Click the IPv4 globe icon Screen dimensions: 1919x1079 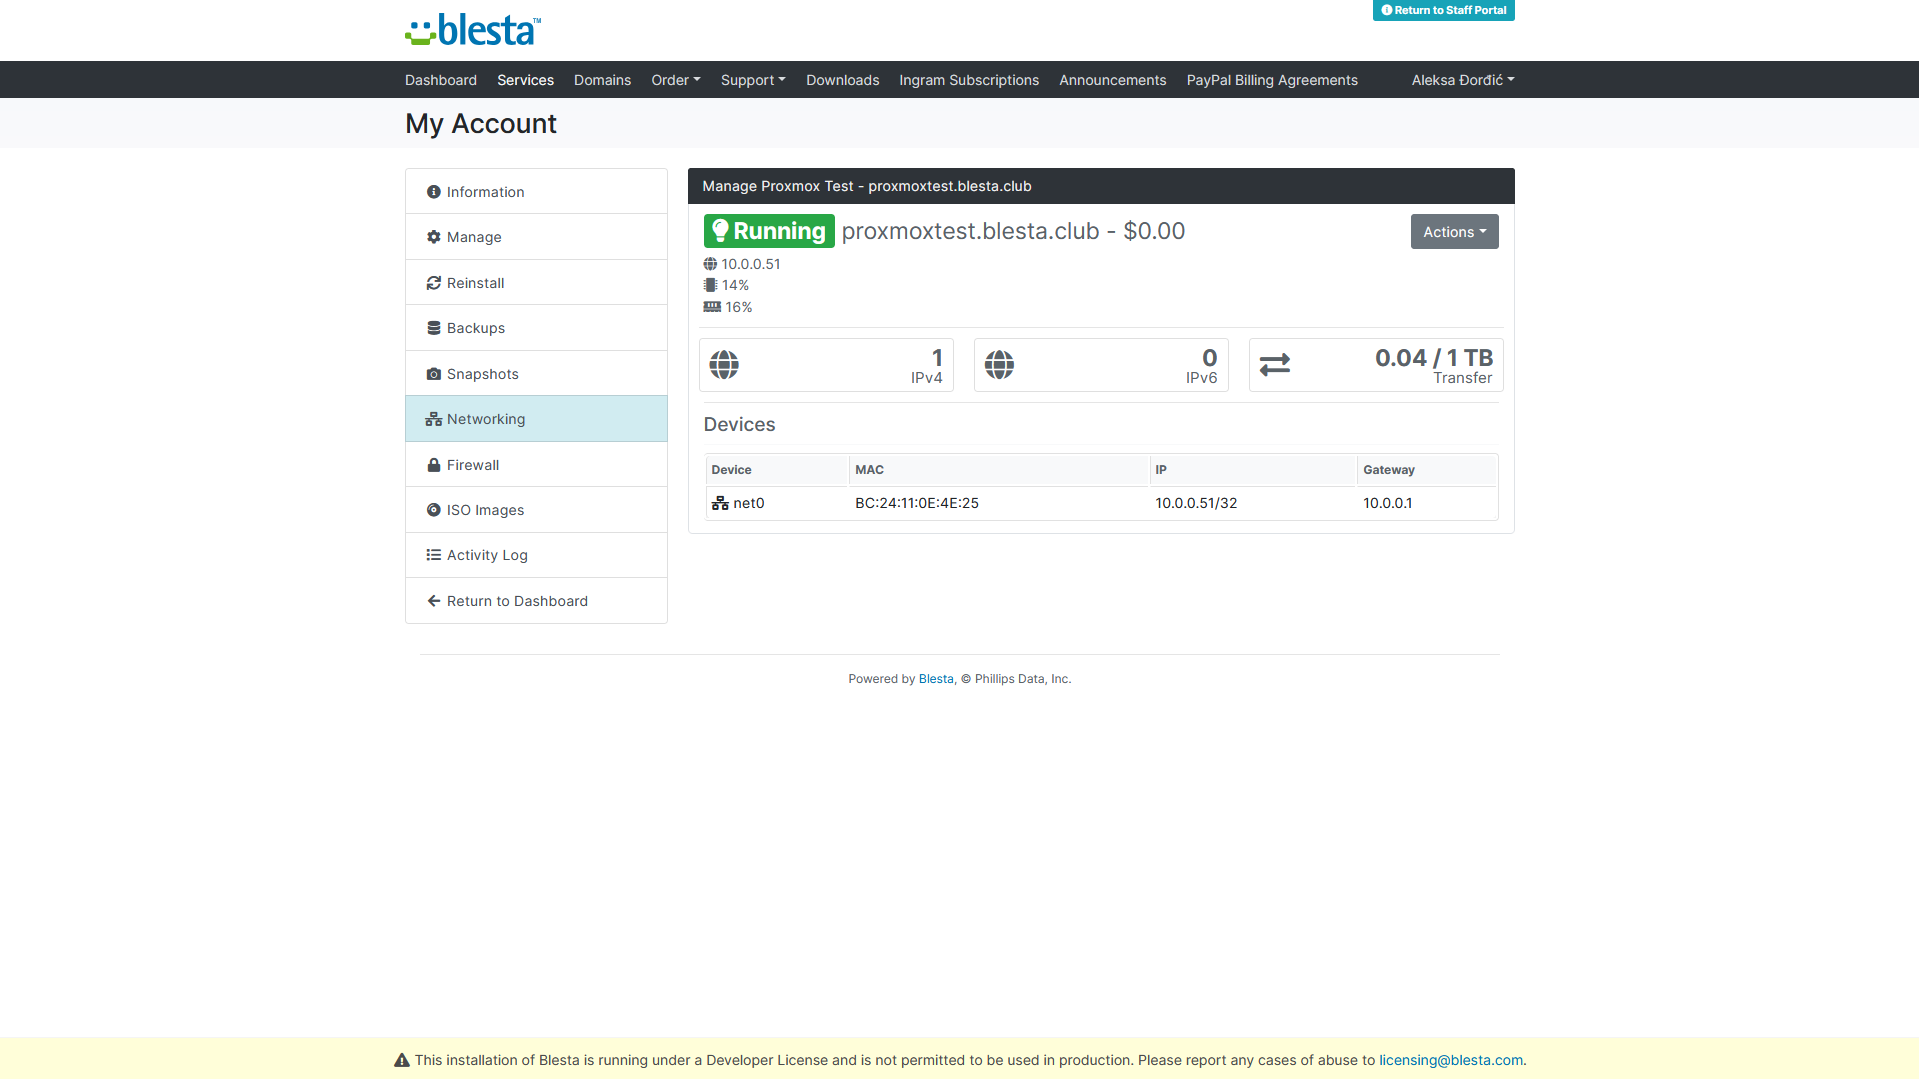pos(724,365)
